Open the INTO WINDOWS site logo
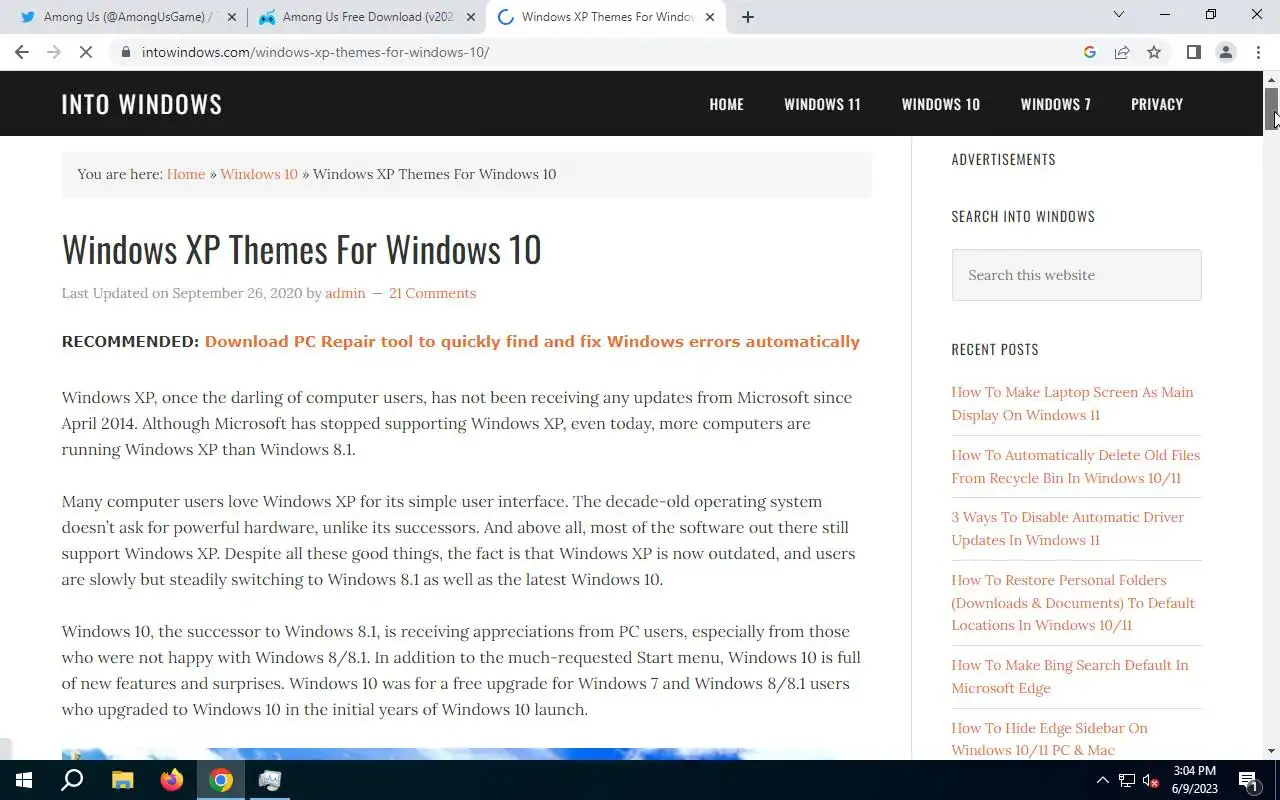This screenshot has height=800, width=1280. tap(142, 104)
